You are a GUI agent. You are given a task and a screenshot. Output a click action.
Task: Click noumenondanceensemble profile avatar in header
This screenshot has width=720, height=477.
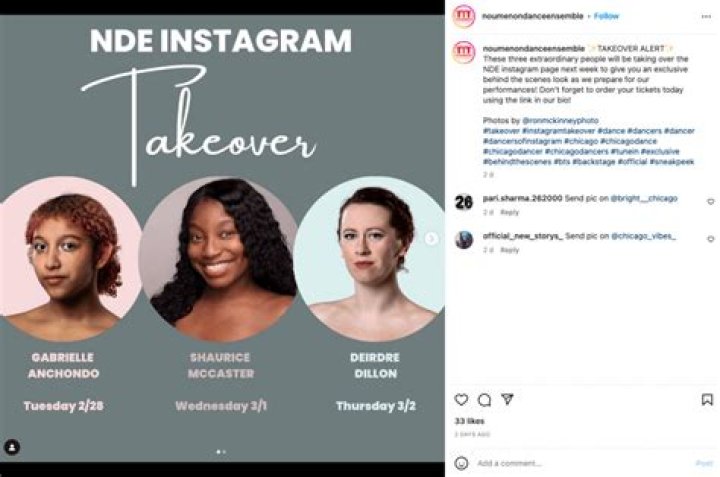[x=463, y=16]
